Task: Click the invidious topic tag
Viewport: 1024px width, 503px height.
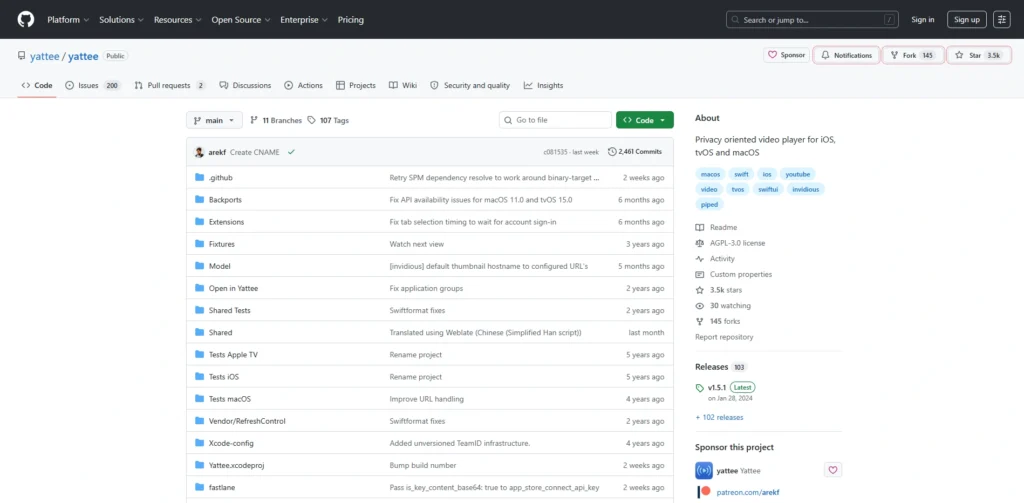Action: [x=805, y=189]
